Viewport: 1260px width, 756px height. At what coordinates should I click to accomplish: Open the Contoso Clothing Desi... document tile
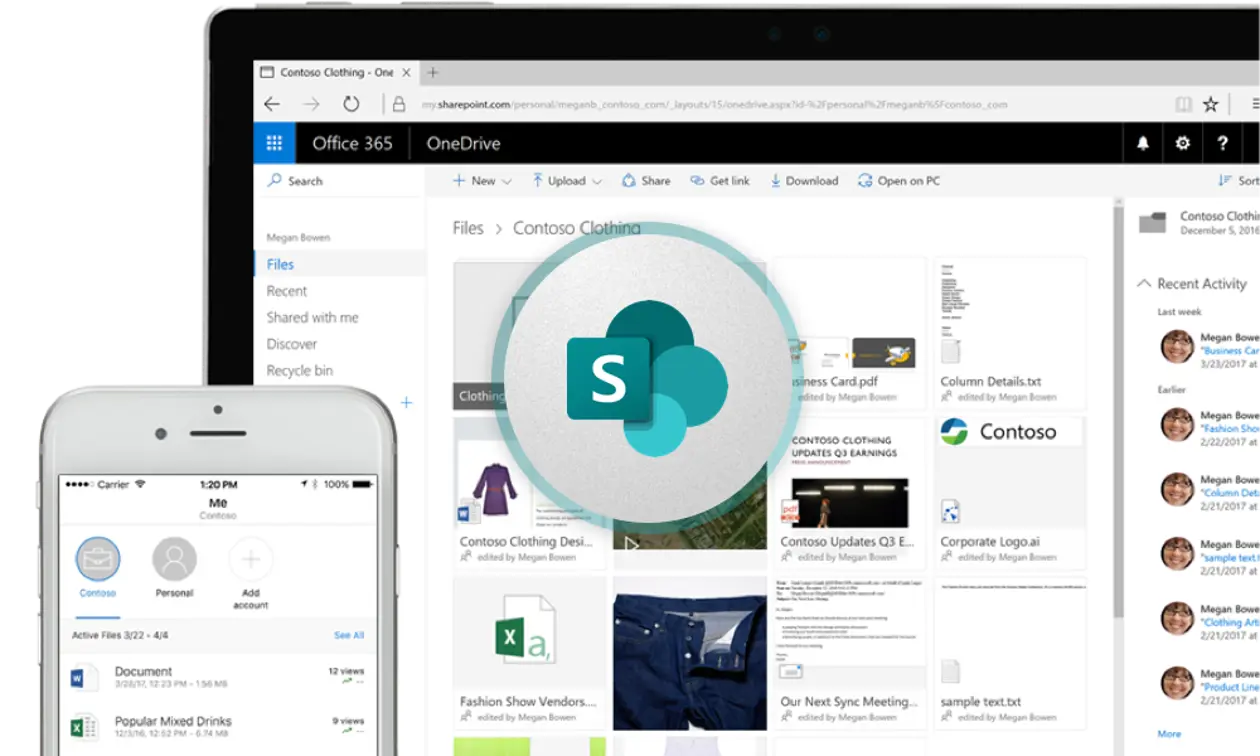530,493
